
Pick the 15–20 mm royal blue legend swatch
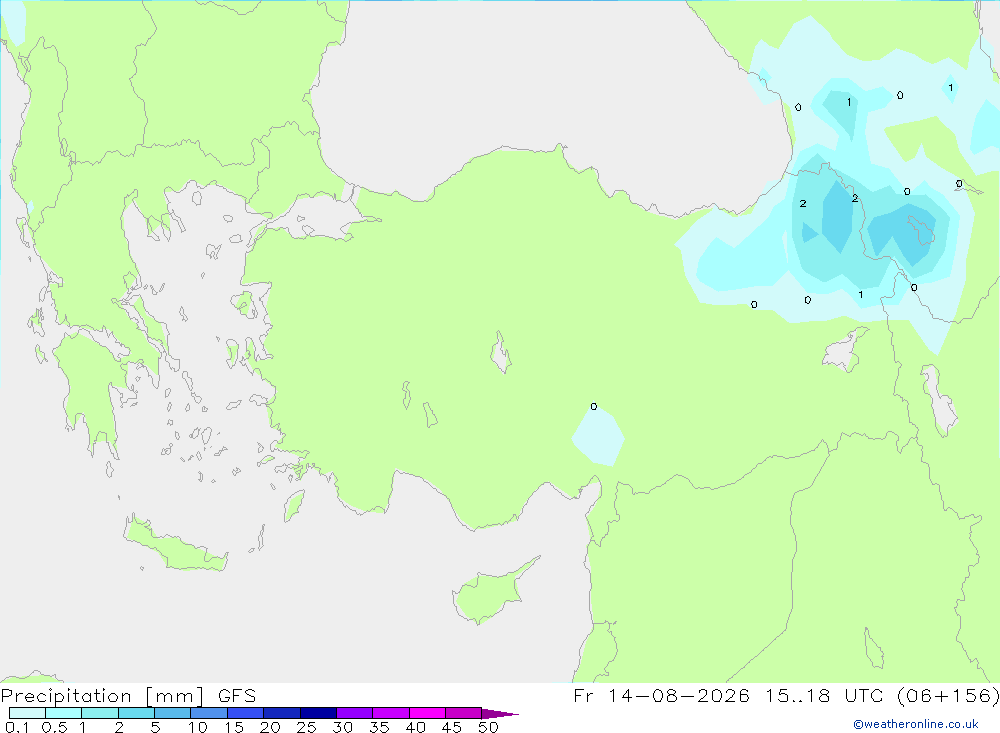click(246, 713)
